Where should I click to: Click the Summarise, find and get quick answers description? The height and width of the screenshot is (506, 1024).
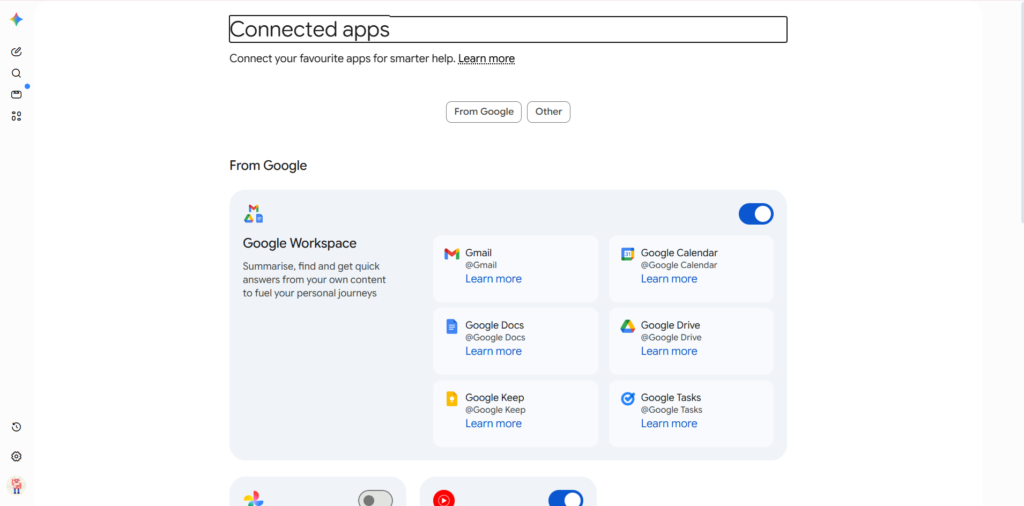point(314,280)
